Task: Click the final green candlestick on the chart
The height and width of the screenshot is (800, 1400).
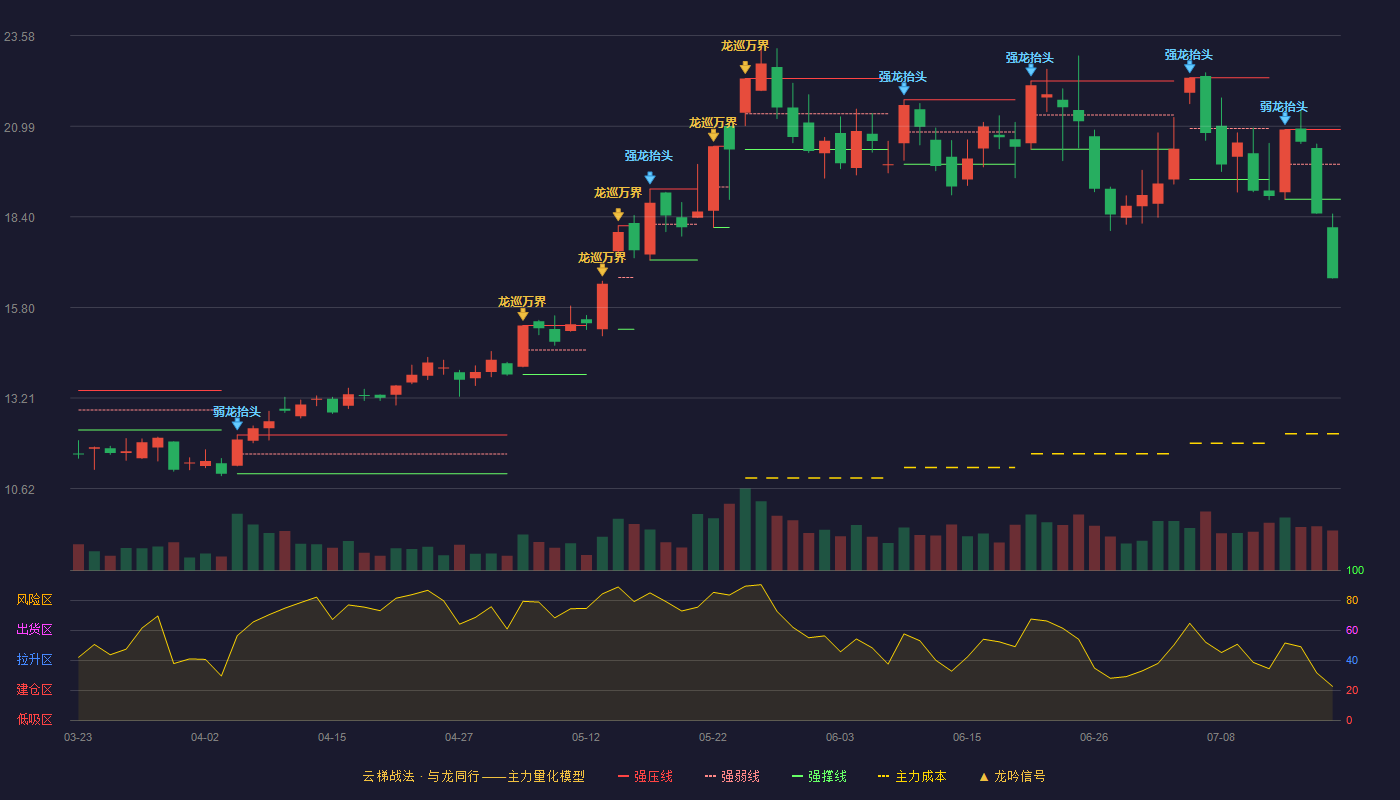Action: [x=1332, y=252]
